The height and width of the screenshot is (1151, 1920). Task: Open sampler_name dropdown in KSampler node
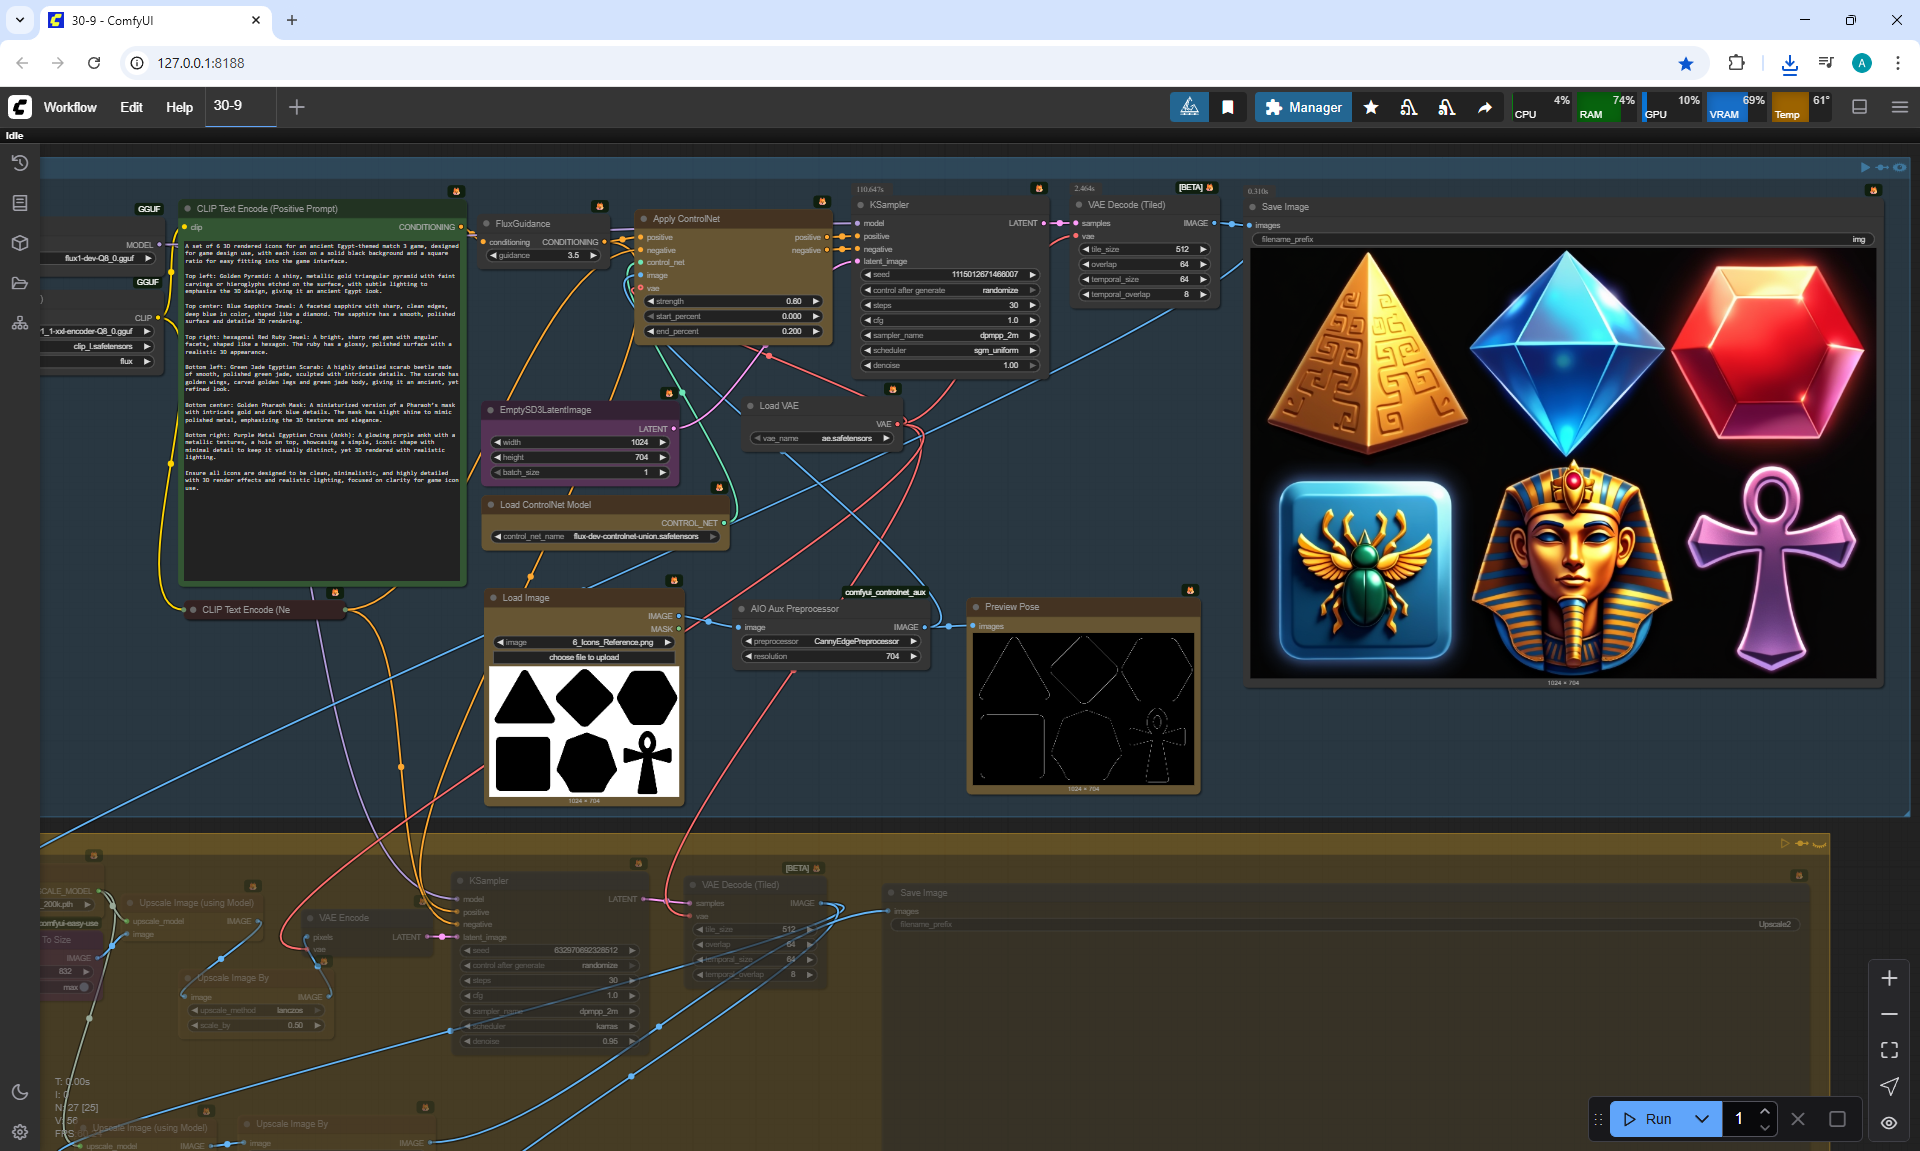950,335
